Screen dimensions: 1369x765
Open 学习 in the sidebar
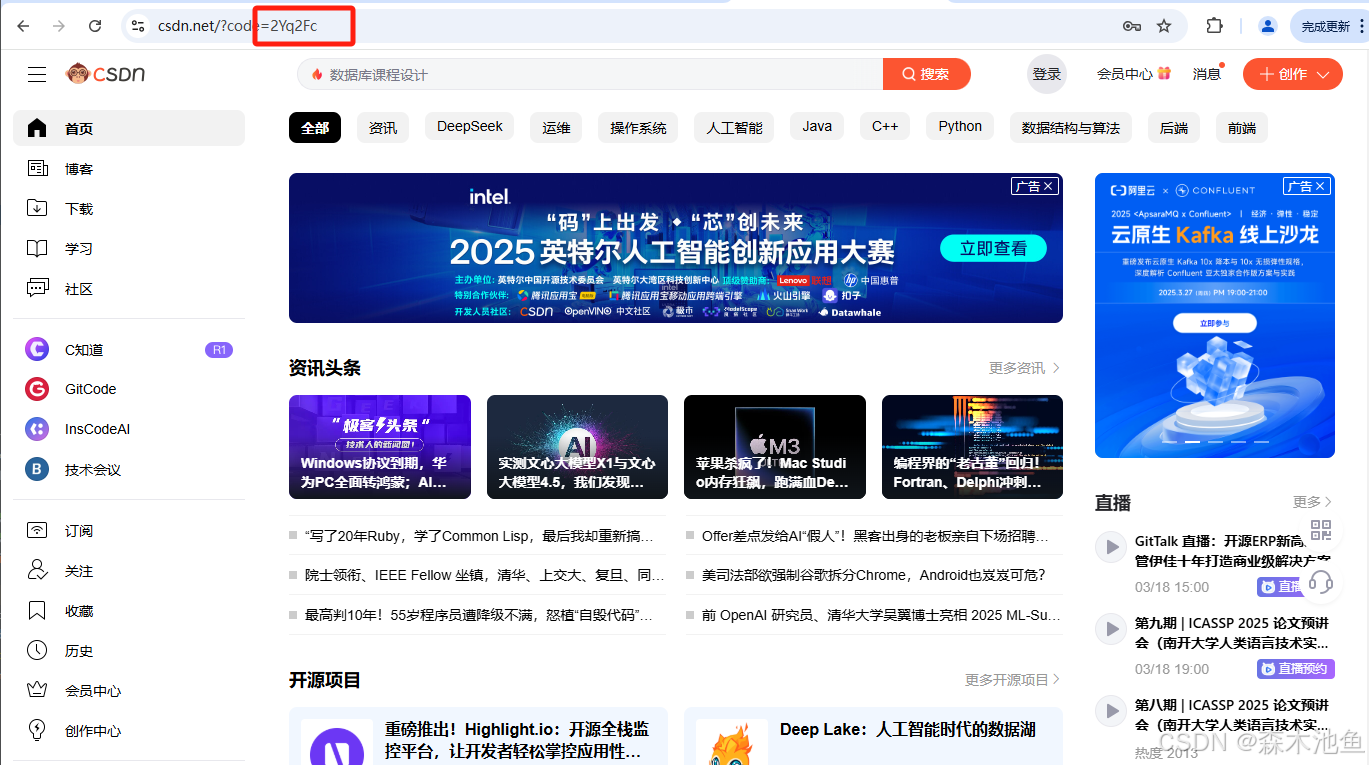[129, 249]
